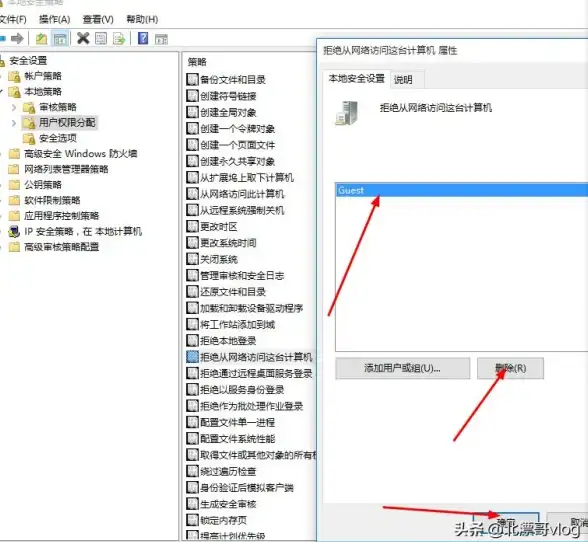Select policy 从扩展坞上取下计算机
588x542 pixels.
[247, 177]
